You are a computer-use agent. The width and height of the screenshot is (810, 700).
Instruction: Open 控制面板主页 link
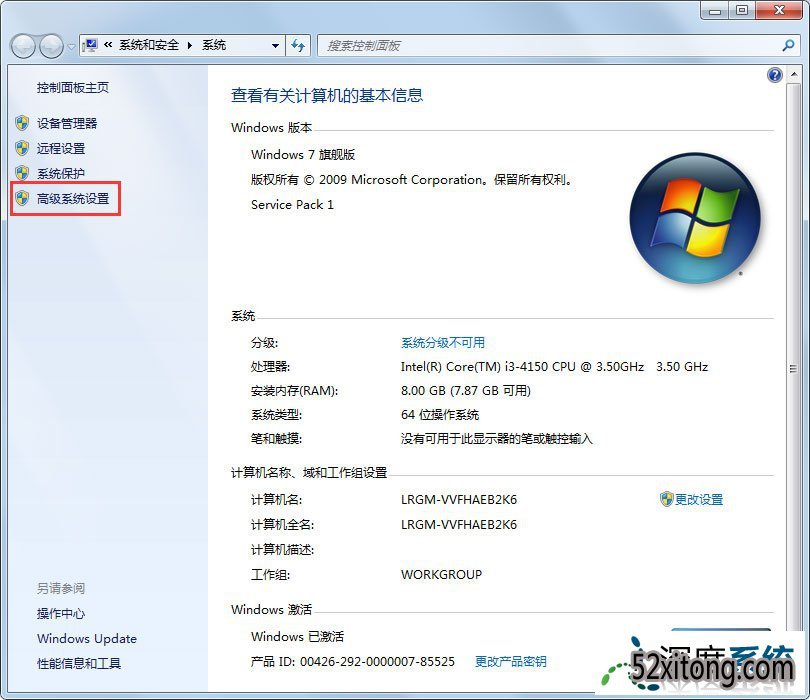point(73,88)
